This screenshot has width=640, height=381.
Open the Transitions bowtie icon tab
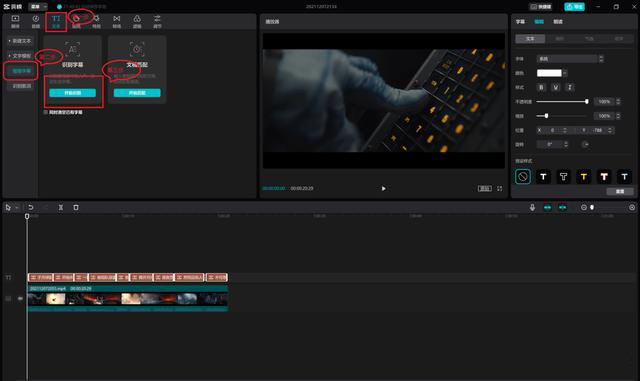click(x=117, y=21)
